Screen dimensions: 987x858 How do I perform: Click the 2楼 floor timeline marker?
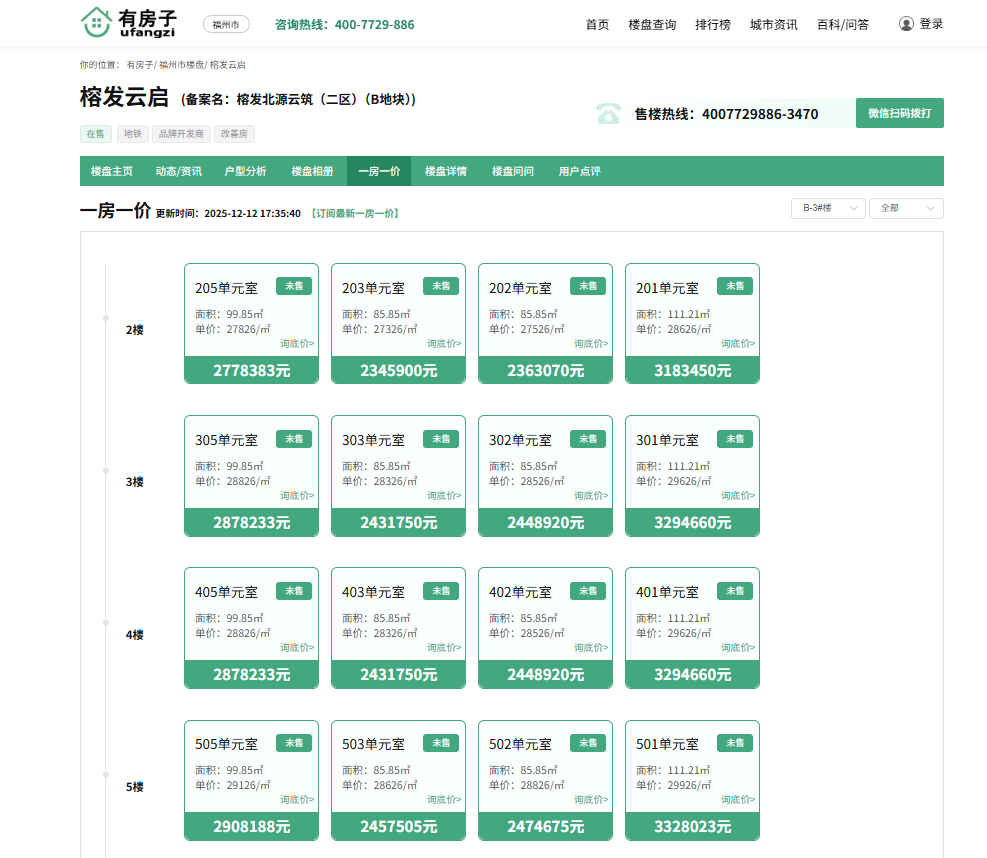point(106,318)
